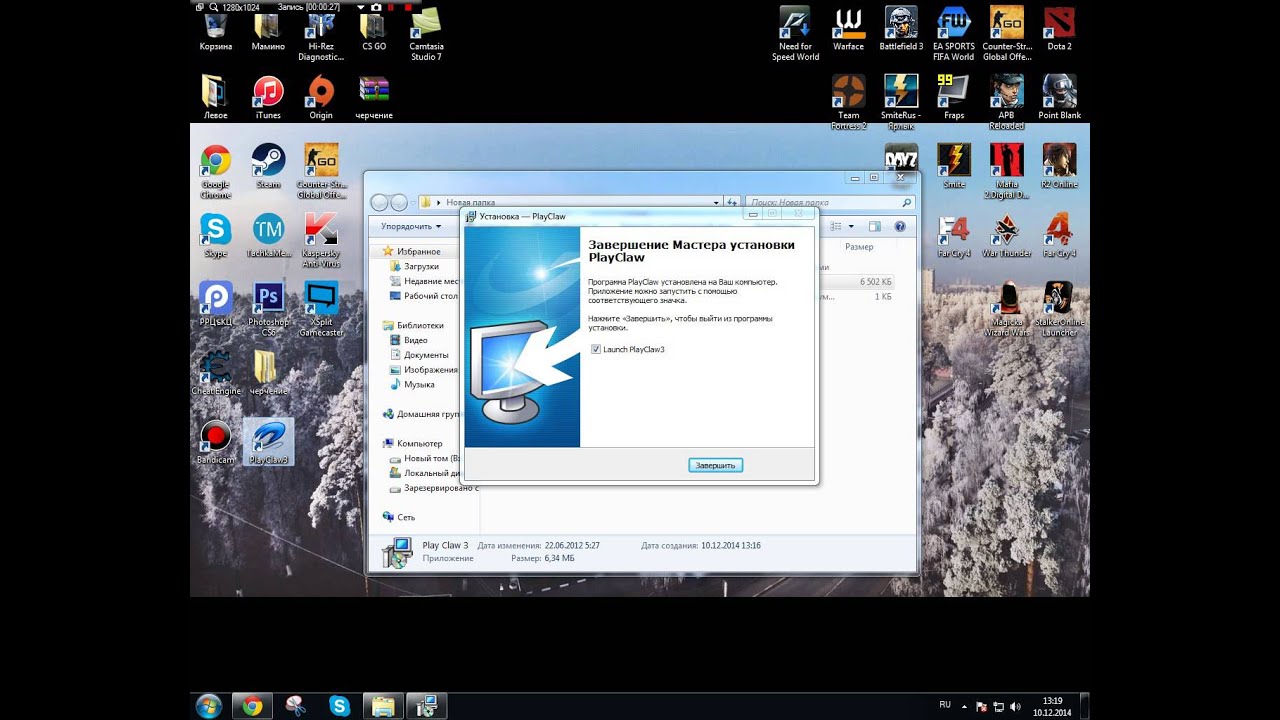Open Недавние места in Explorer sidebar

424,281
